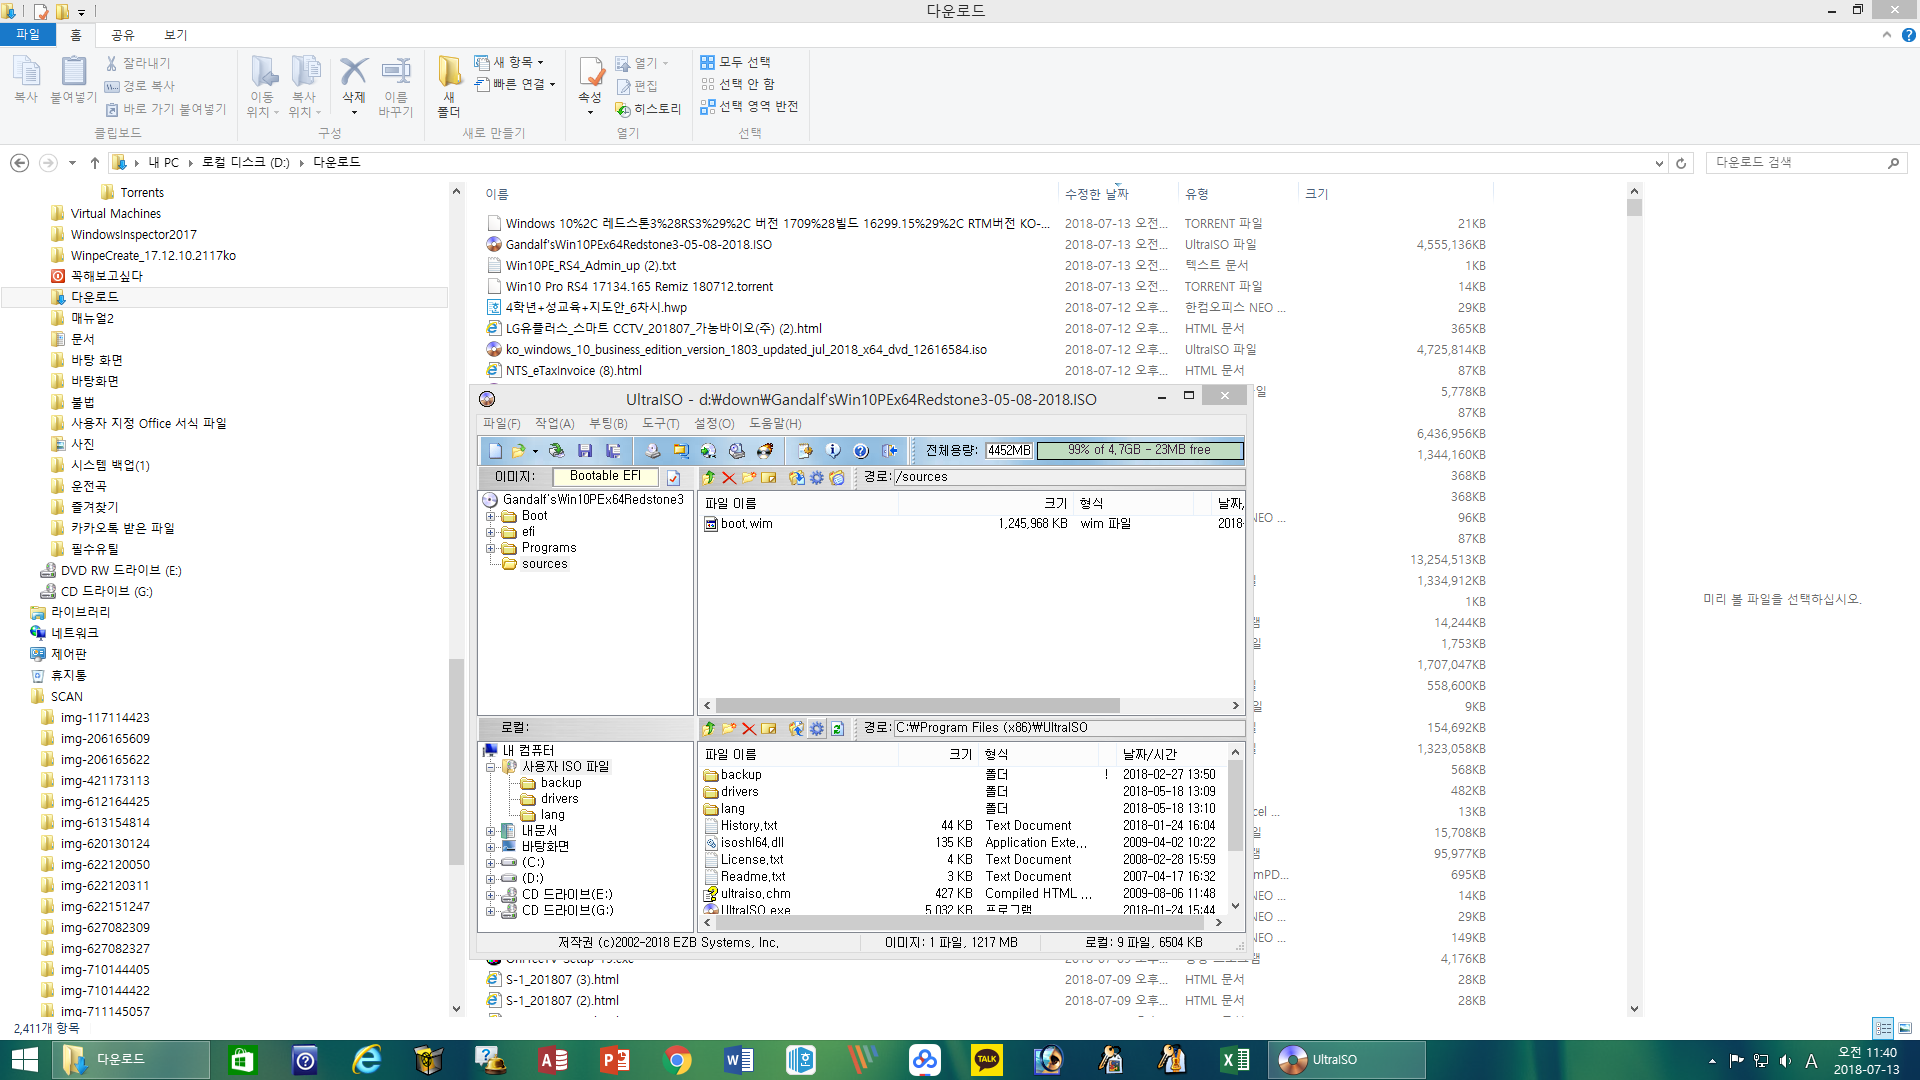Click the gear icon in image pane toolbar
Image resolution: width=1920 pixels, height=1080 pixels.
(817, 478)
